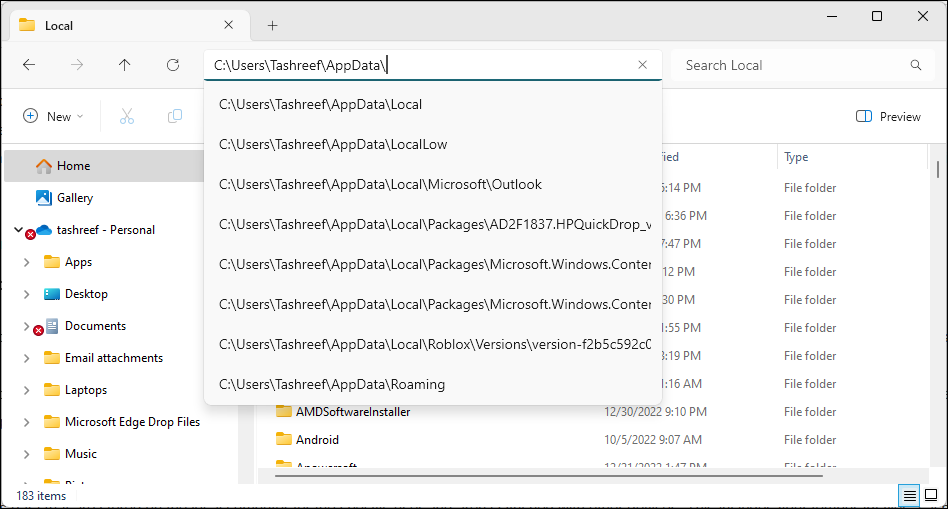Add a new tab
The width and height of the screenshot is (948, 509).
point(273,25)
